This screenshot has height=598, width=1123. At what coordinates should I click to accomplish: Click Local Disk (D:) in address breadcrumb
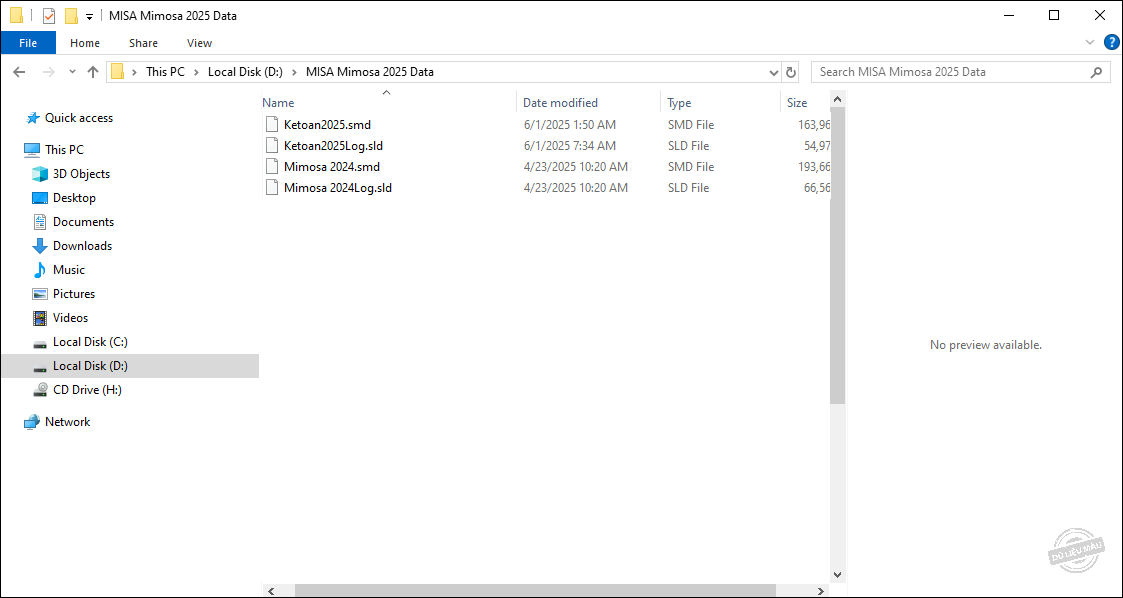(246, 72)
